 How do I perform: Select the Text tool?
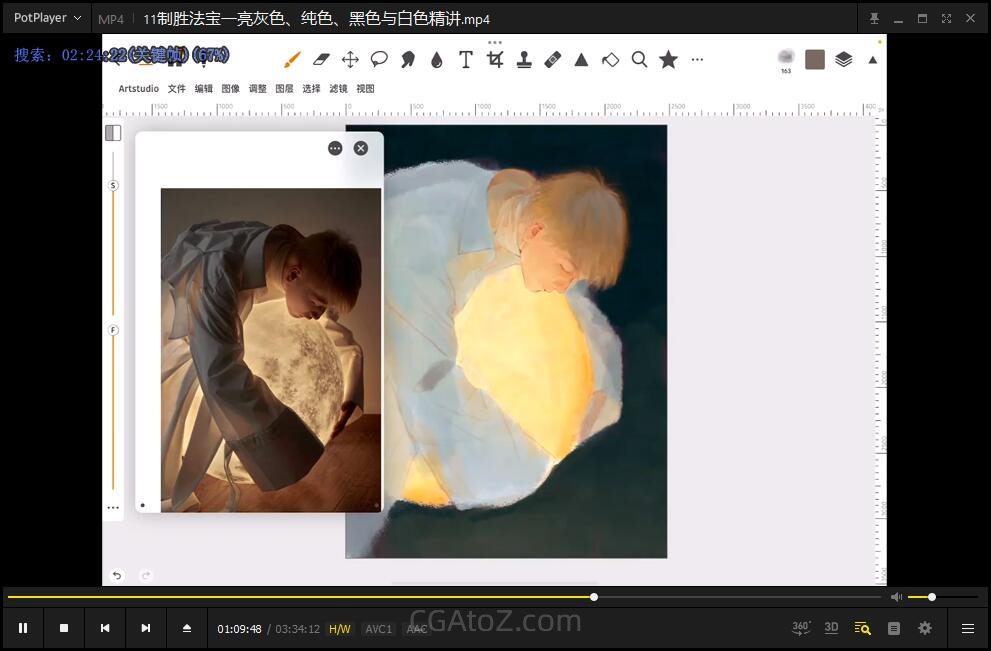466,60
